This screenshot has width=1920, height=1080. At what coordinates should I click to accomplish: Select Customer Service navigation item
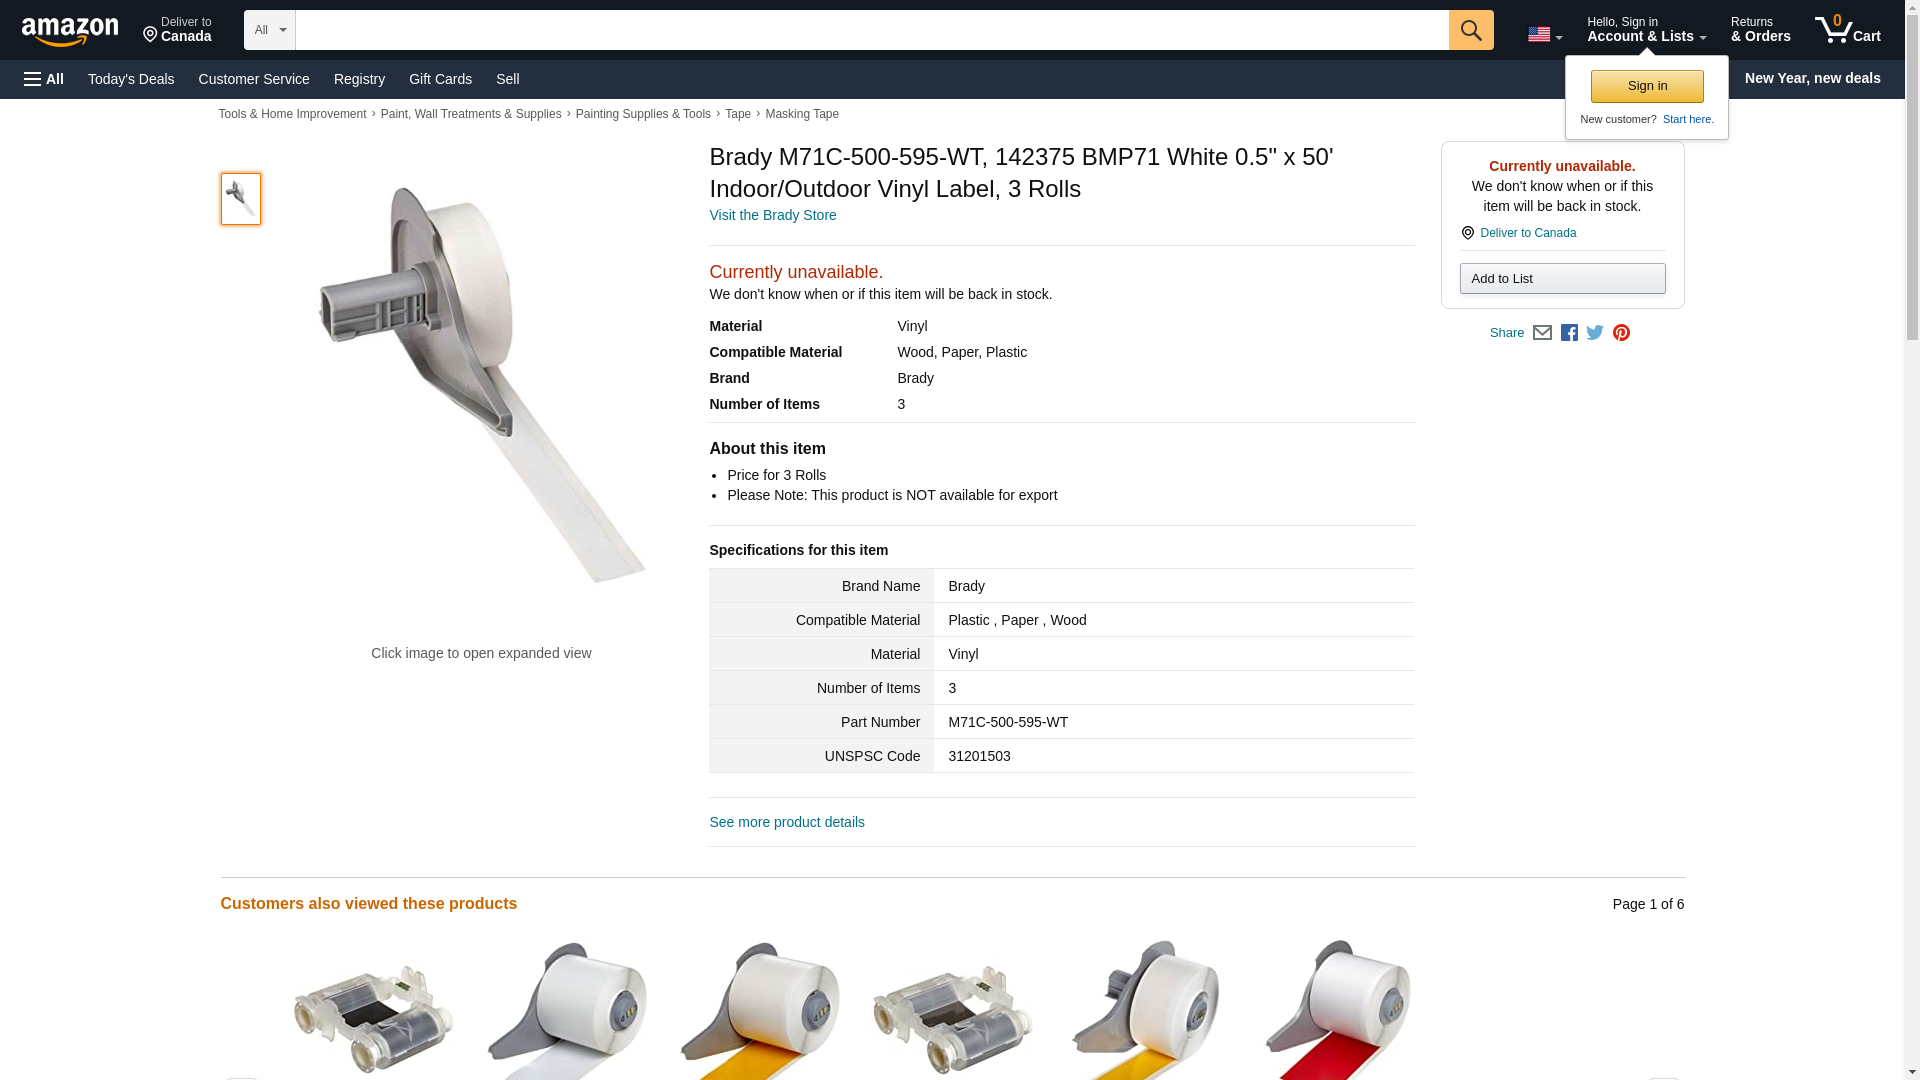(254, 79)
